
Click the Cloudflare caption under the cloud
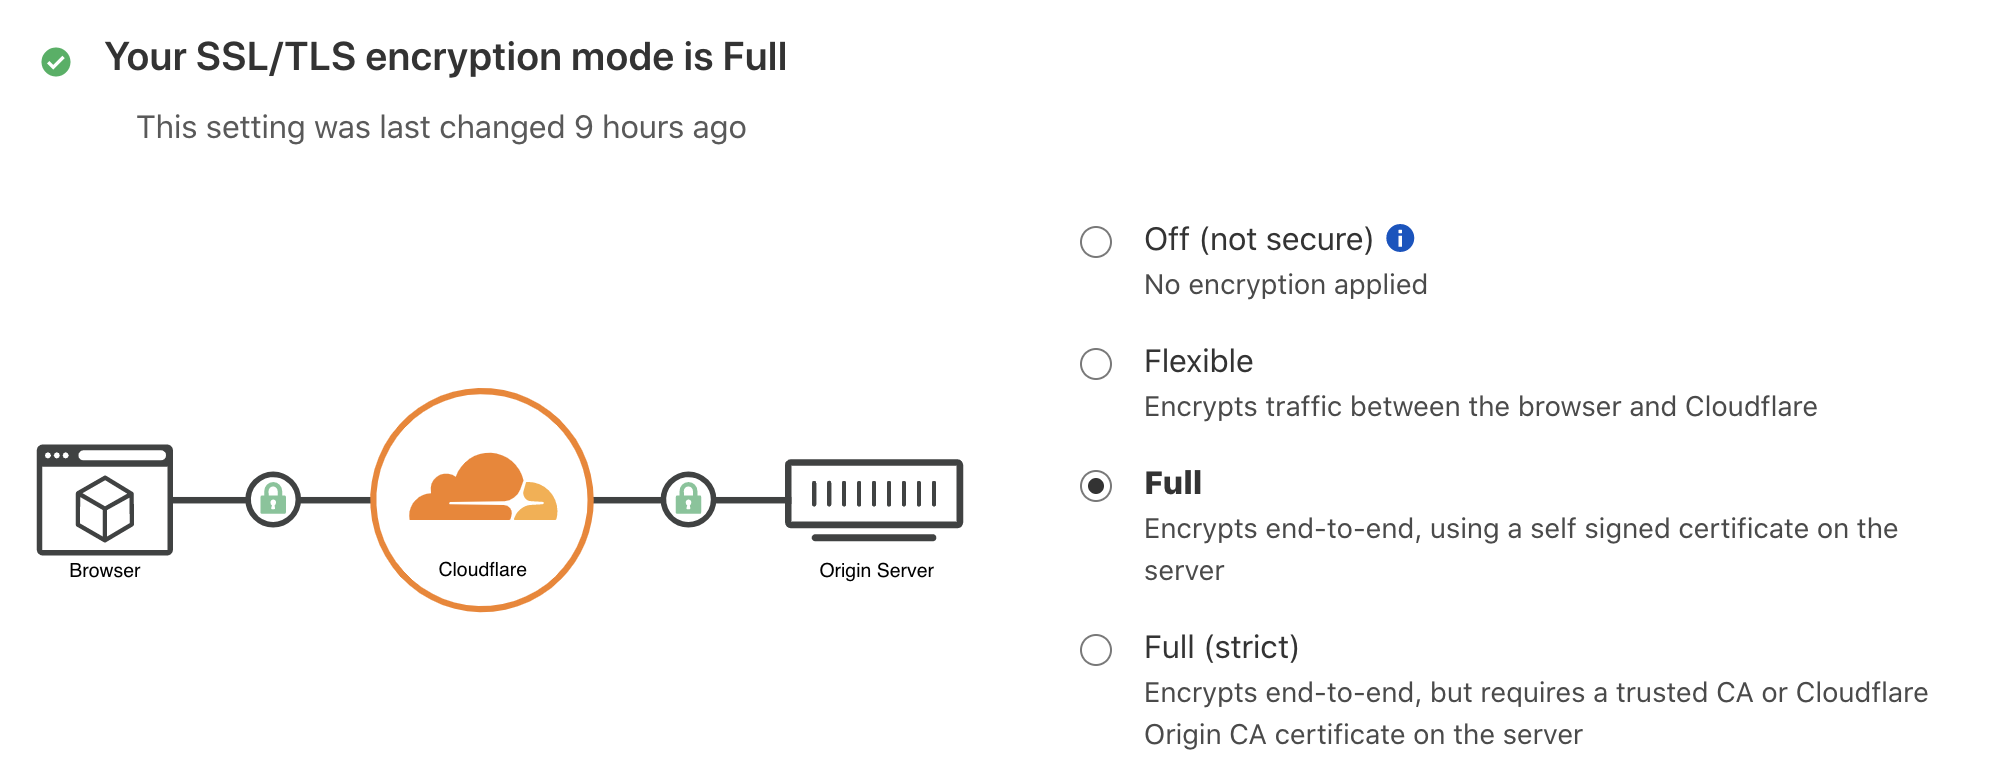click(482, 569)
